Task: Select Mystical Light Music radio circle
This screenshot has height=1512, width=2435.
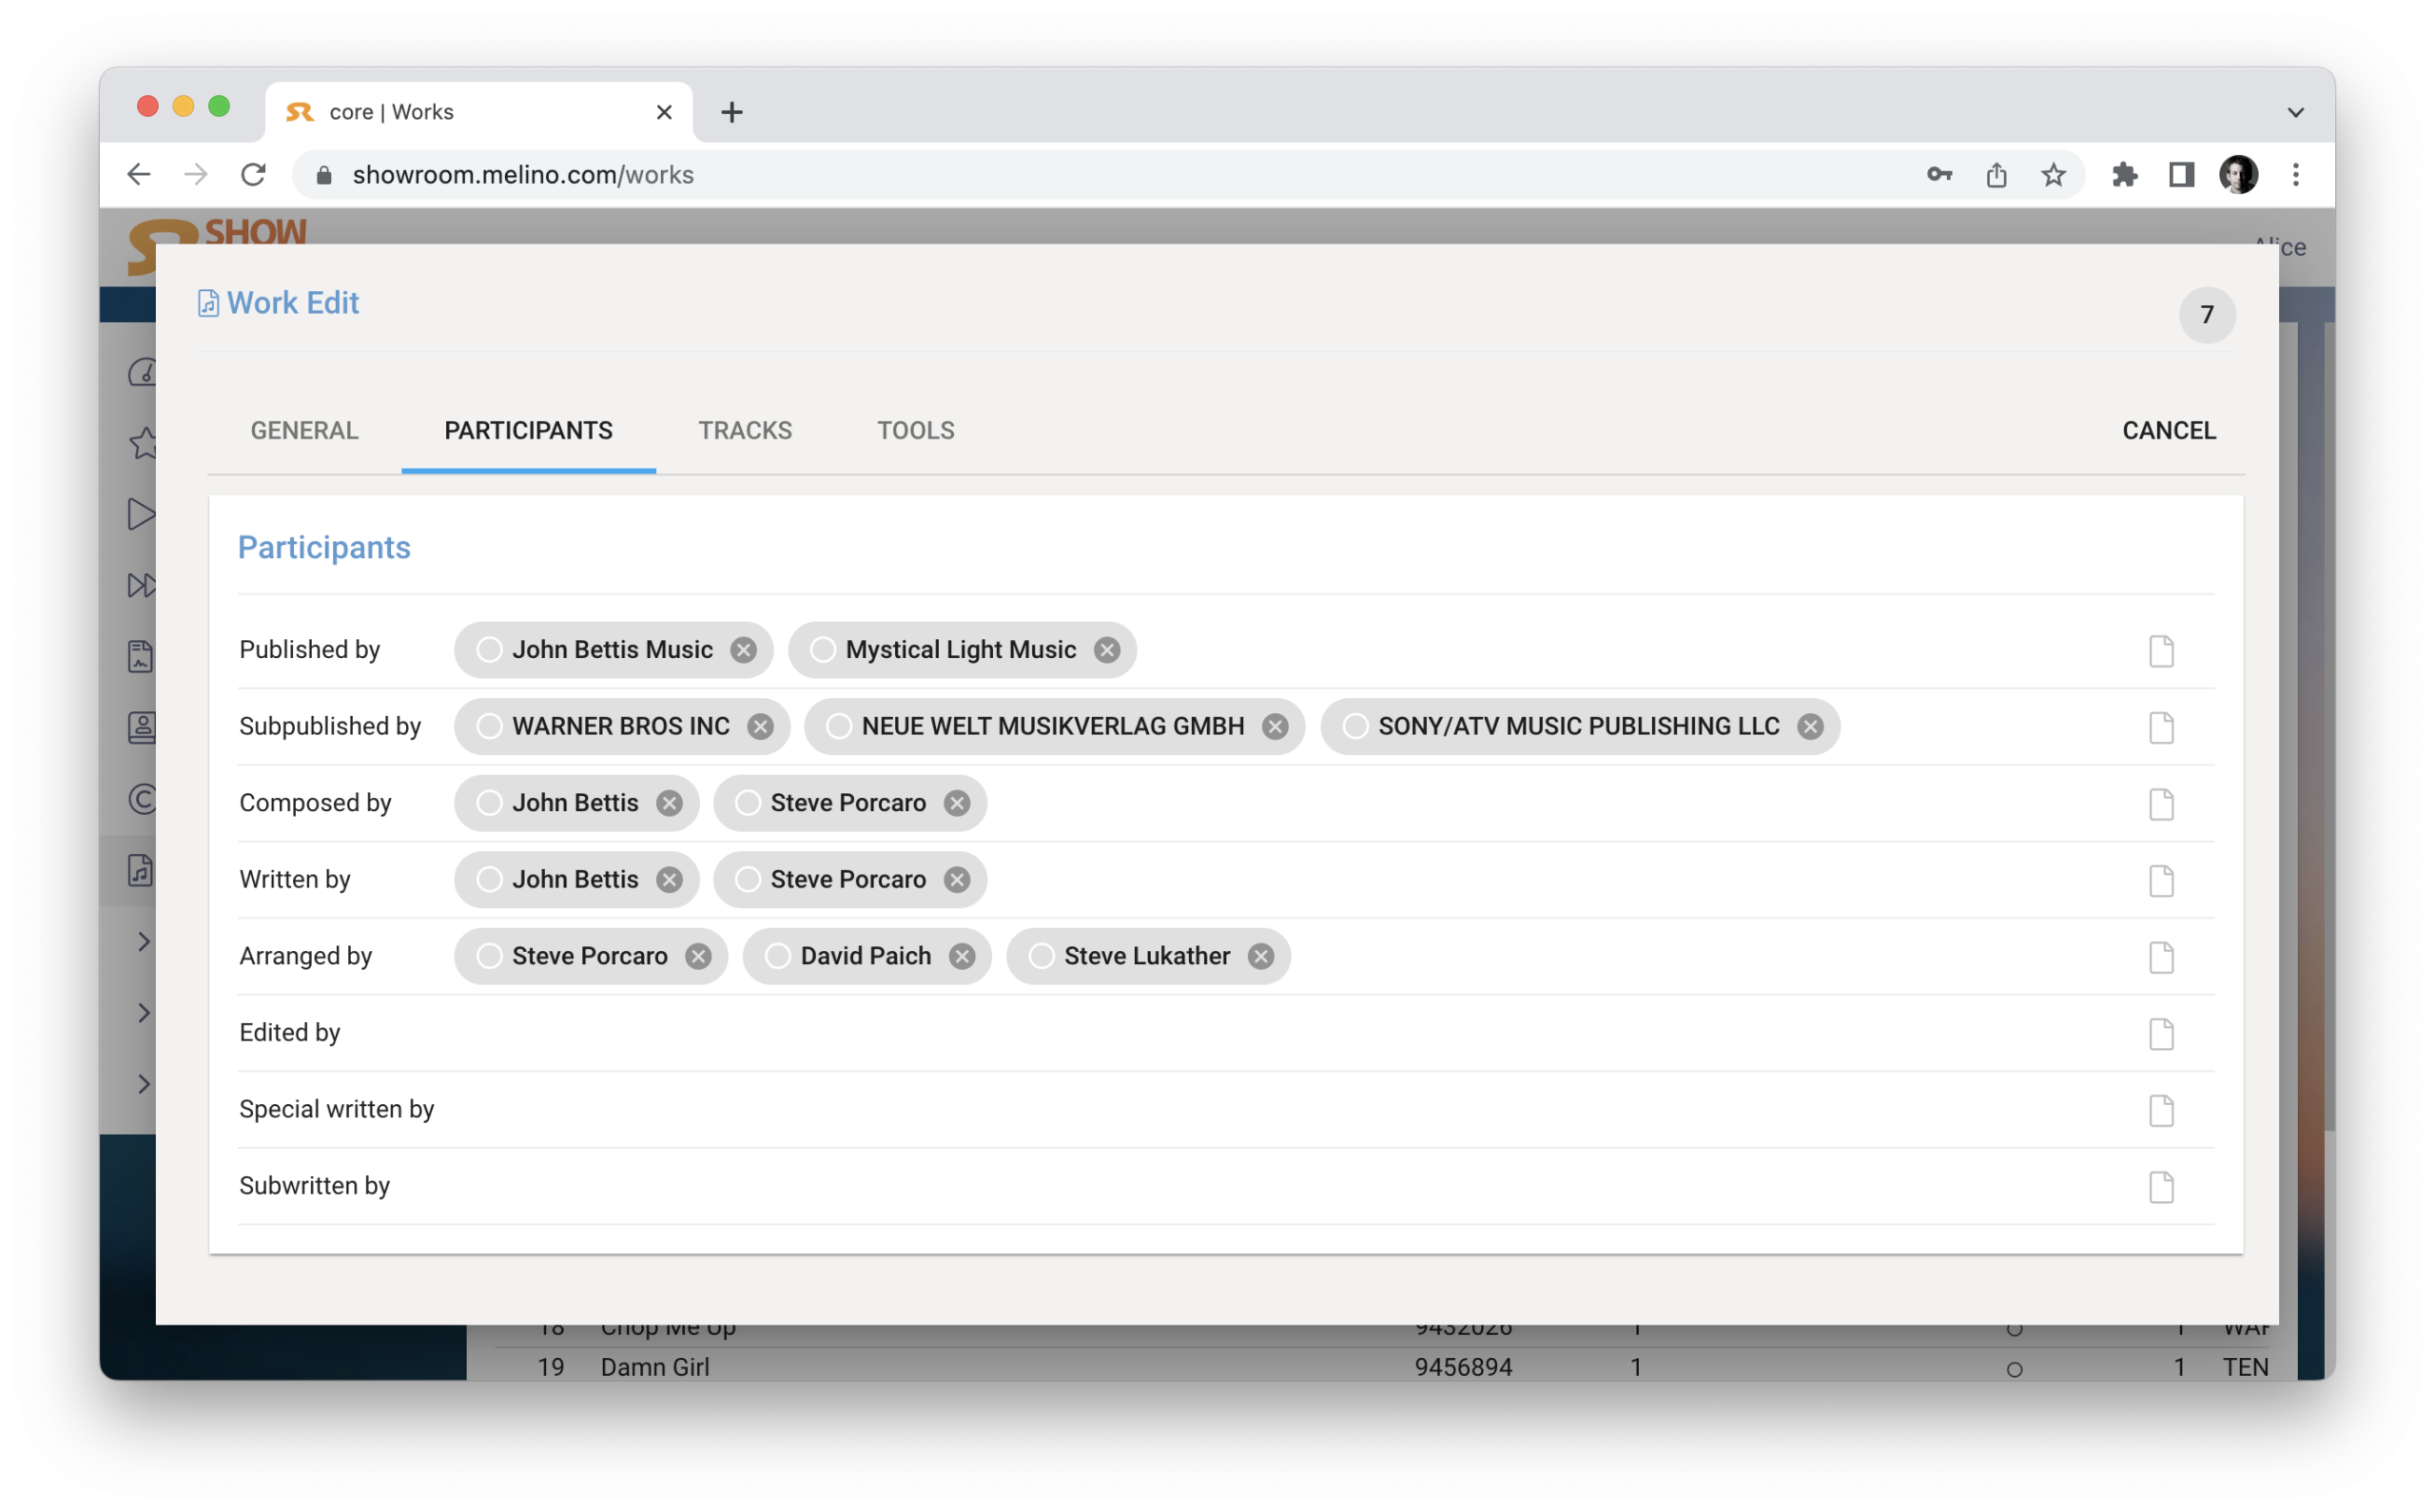Action: (823, 650)
